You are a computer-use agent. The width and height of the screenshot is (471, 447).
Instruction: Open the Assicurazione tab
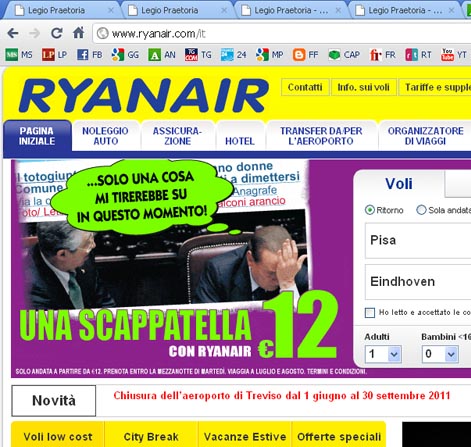pos(177,136)
